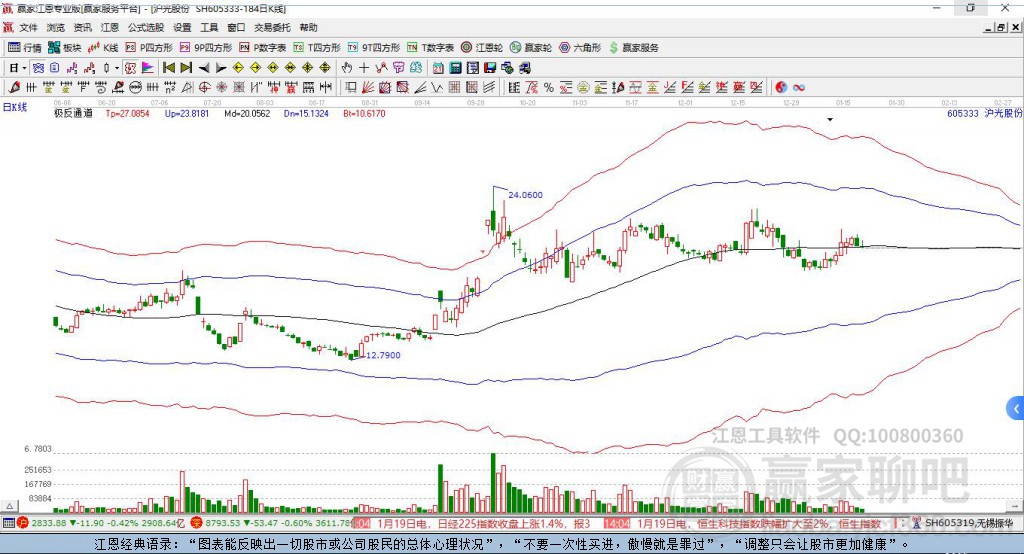Open the 交易委托 menu

pos(272,27)
